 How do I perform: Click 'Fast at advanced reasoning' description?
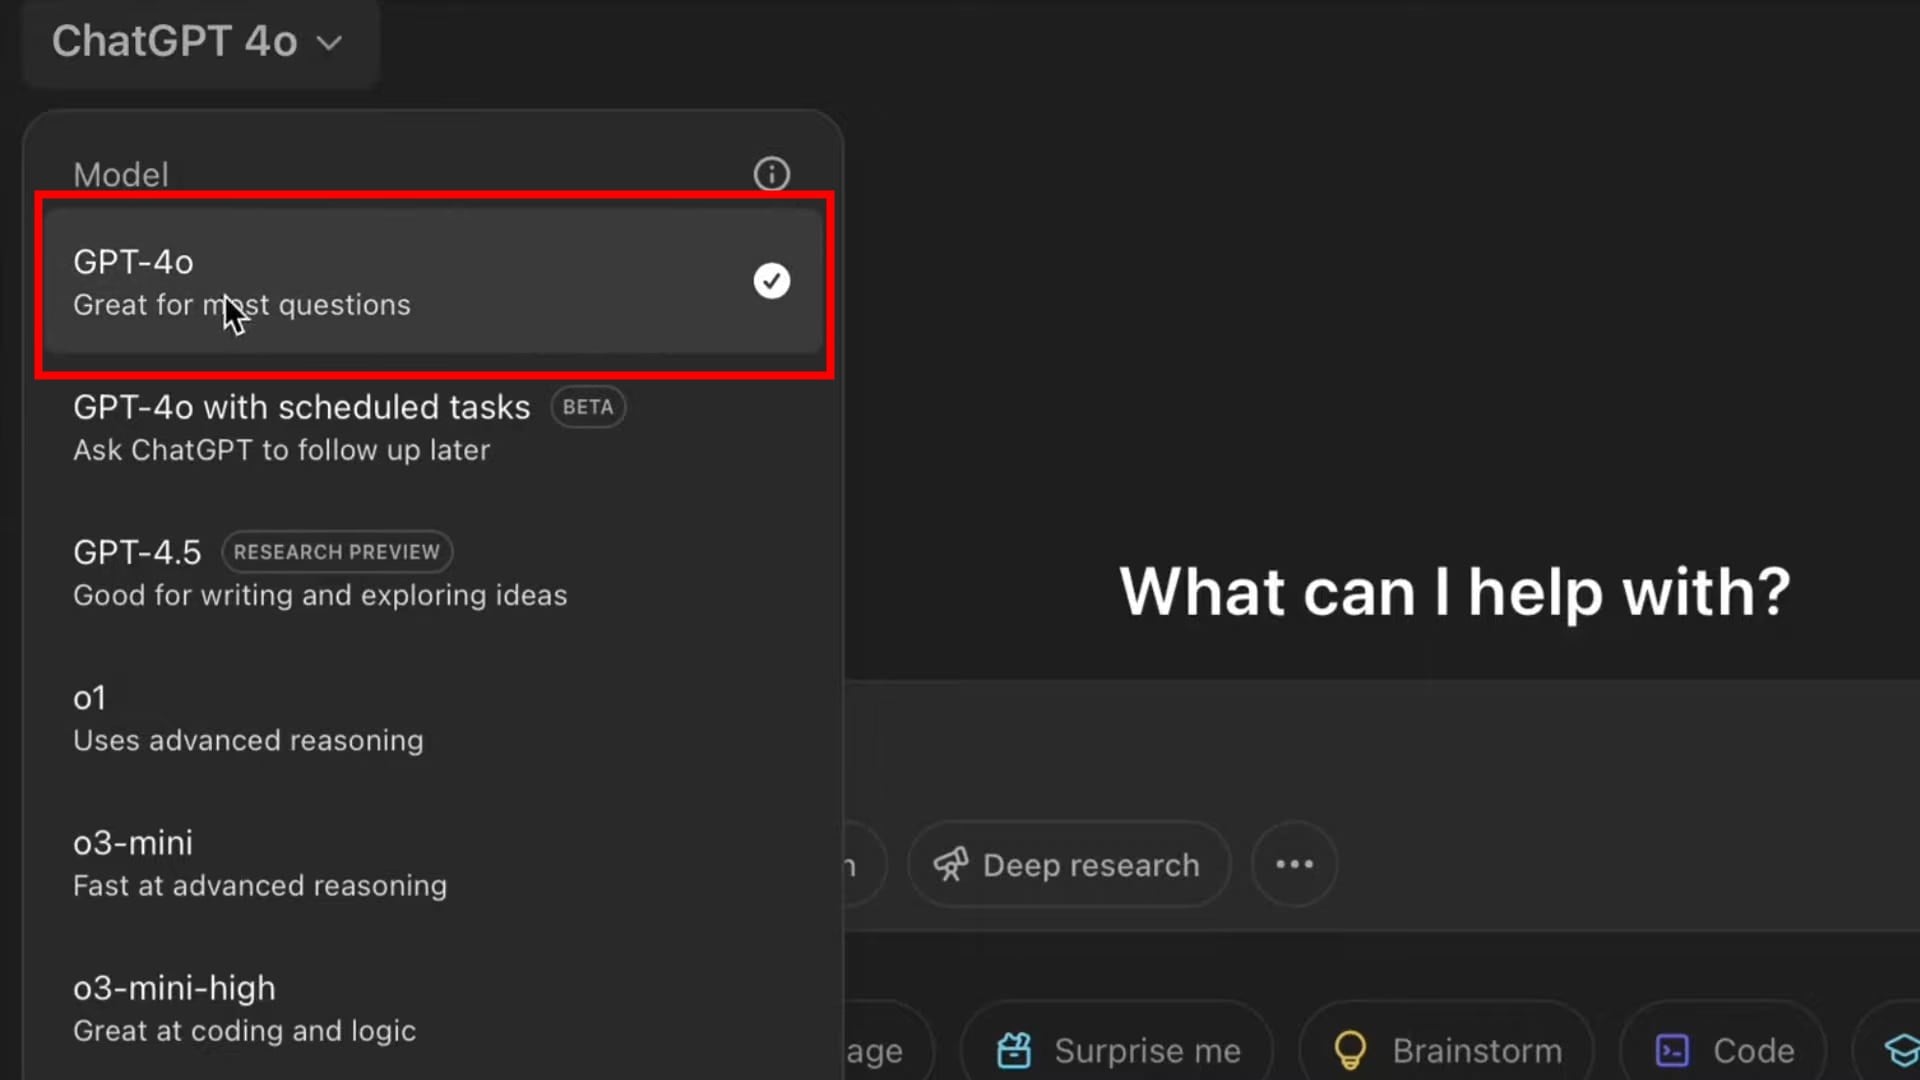(x=260, y=886)
